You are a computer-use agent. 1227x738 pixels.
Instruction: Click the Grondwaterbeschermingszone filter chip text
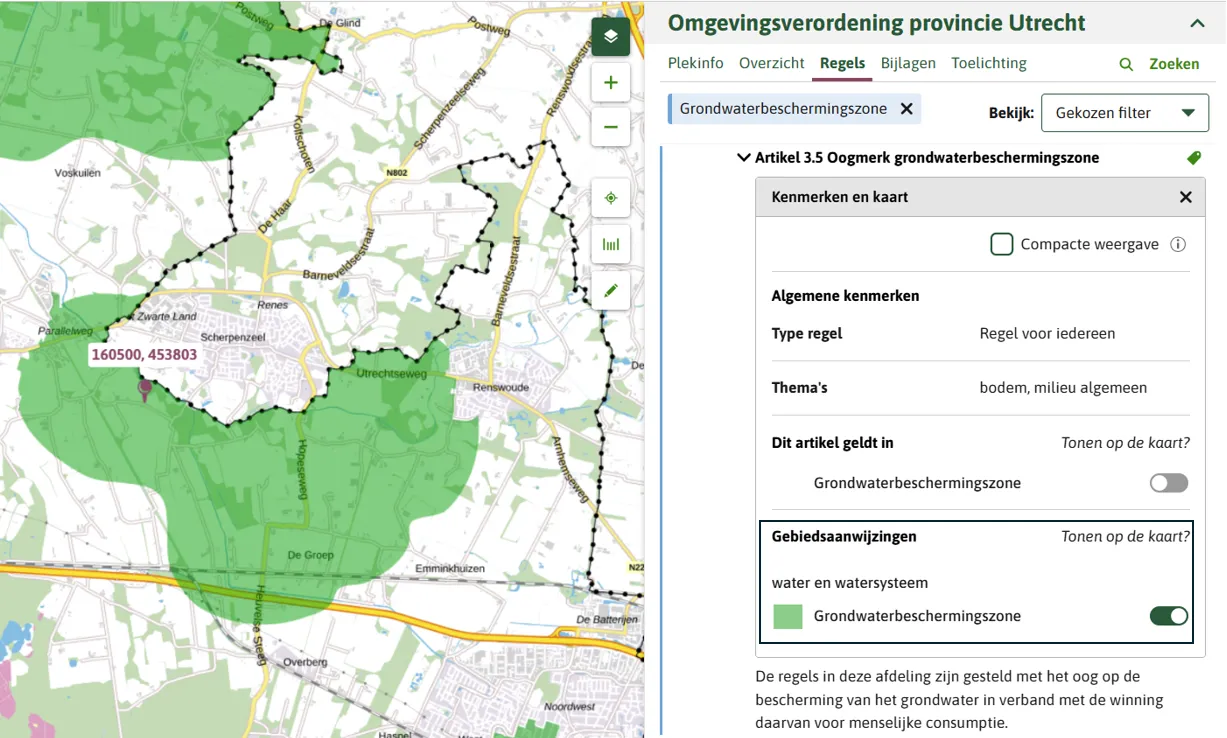point(783,109)
